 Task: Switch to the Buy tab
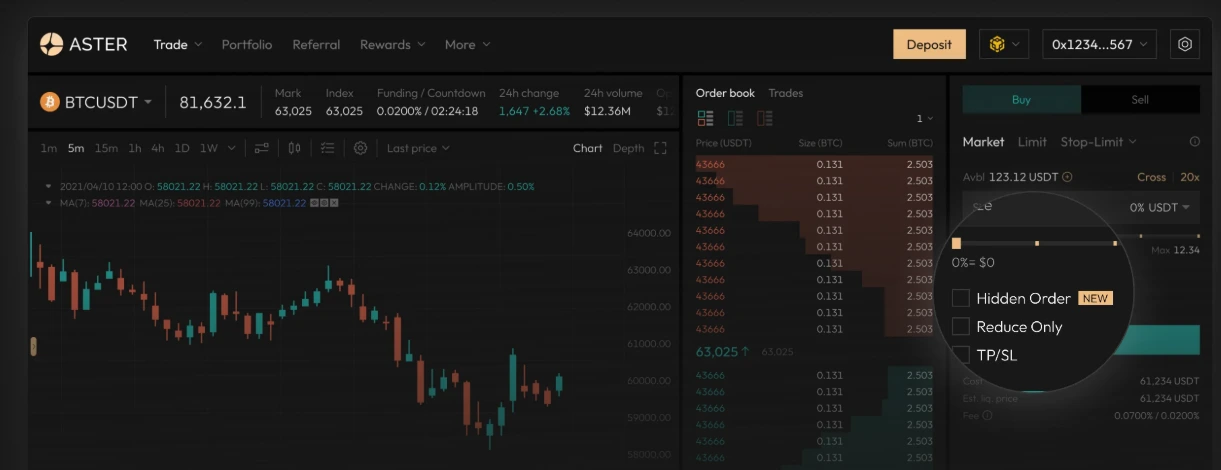(x=1021, y=99)
